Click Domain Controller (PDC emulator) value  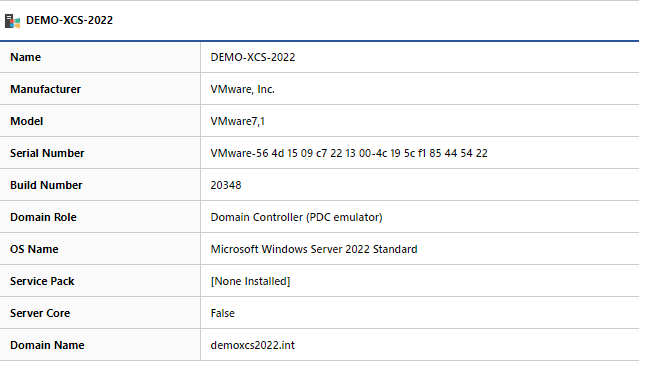click(296, 217)
